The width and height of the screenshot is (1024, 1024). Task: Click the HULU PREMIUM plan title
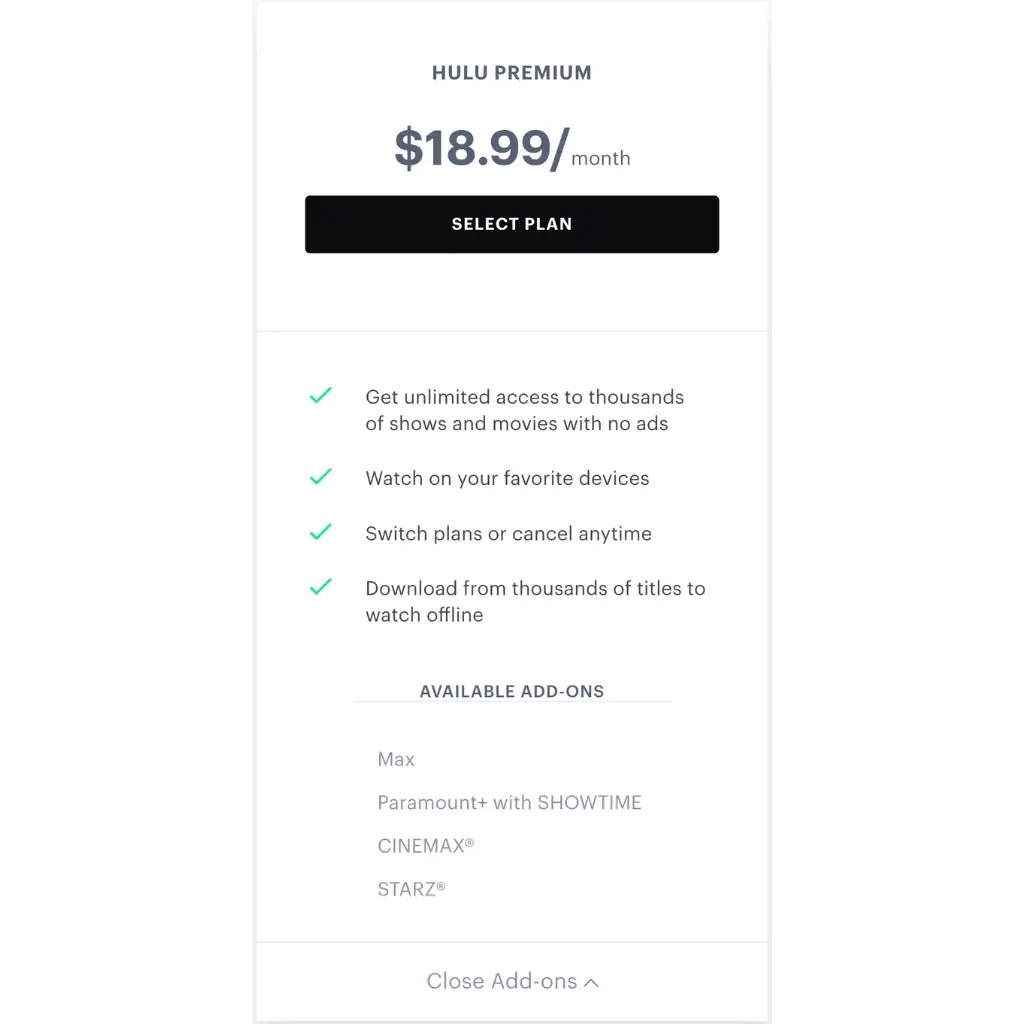[x=511, y=73]
